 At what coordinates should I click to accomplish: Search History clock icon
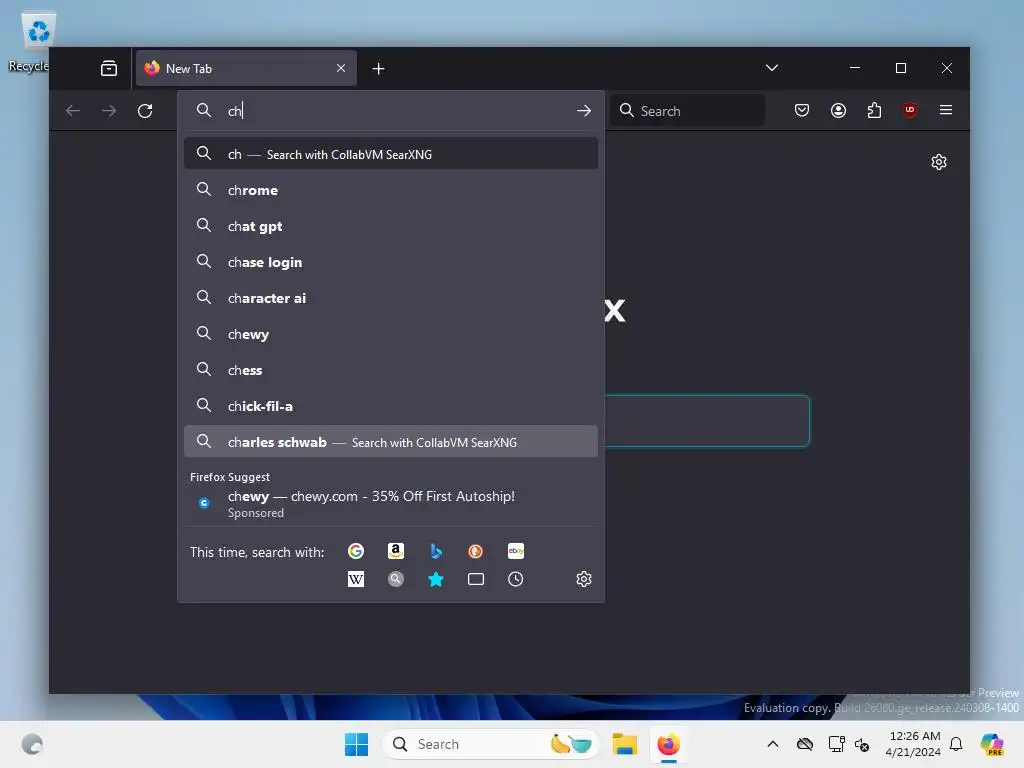pyautogui.click(x=516, y=579)
